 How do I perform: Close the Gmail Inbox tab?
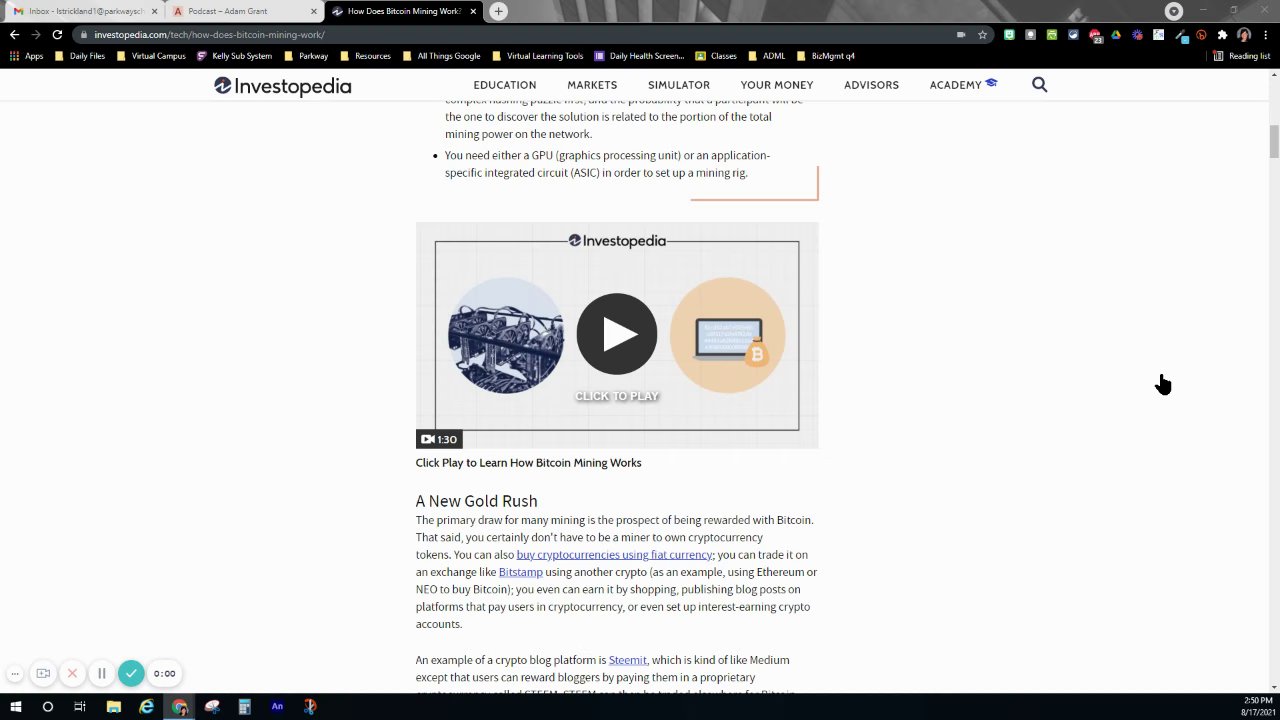[x=155, y=11]
